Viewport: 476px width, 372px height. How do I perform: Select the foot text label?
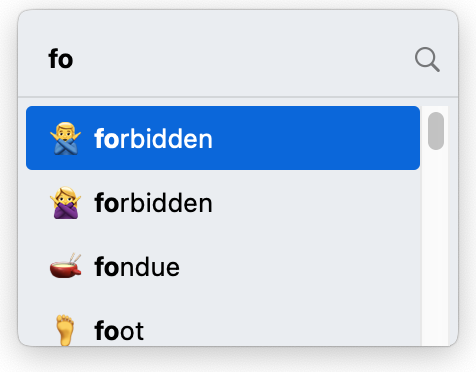pos(119,331)
